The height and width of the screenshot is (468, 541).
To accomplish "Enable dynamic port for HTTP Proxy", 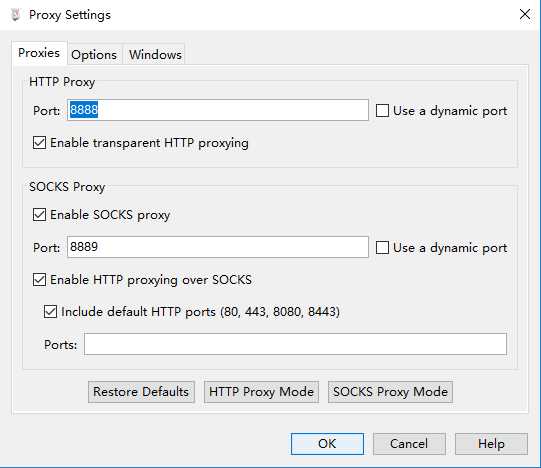I will 382,111.
